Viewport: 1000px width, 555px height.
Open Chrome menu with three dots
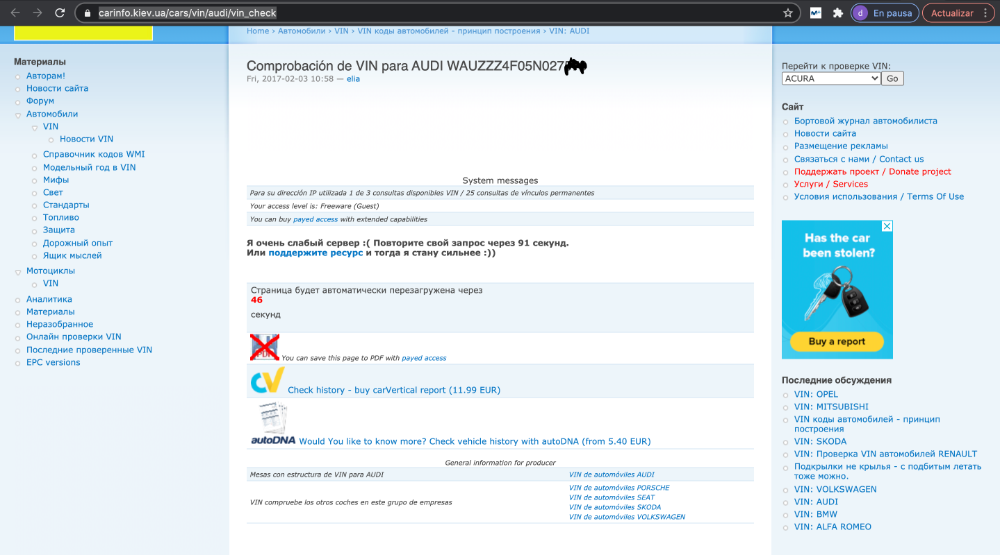986,13
